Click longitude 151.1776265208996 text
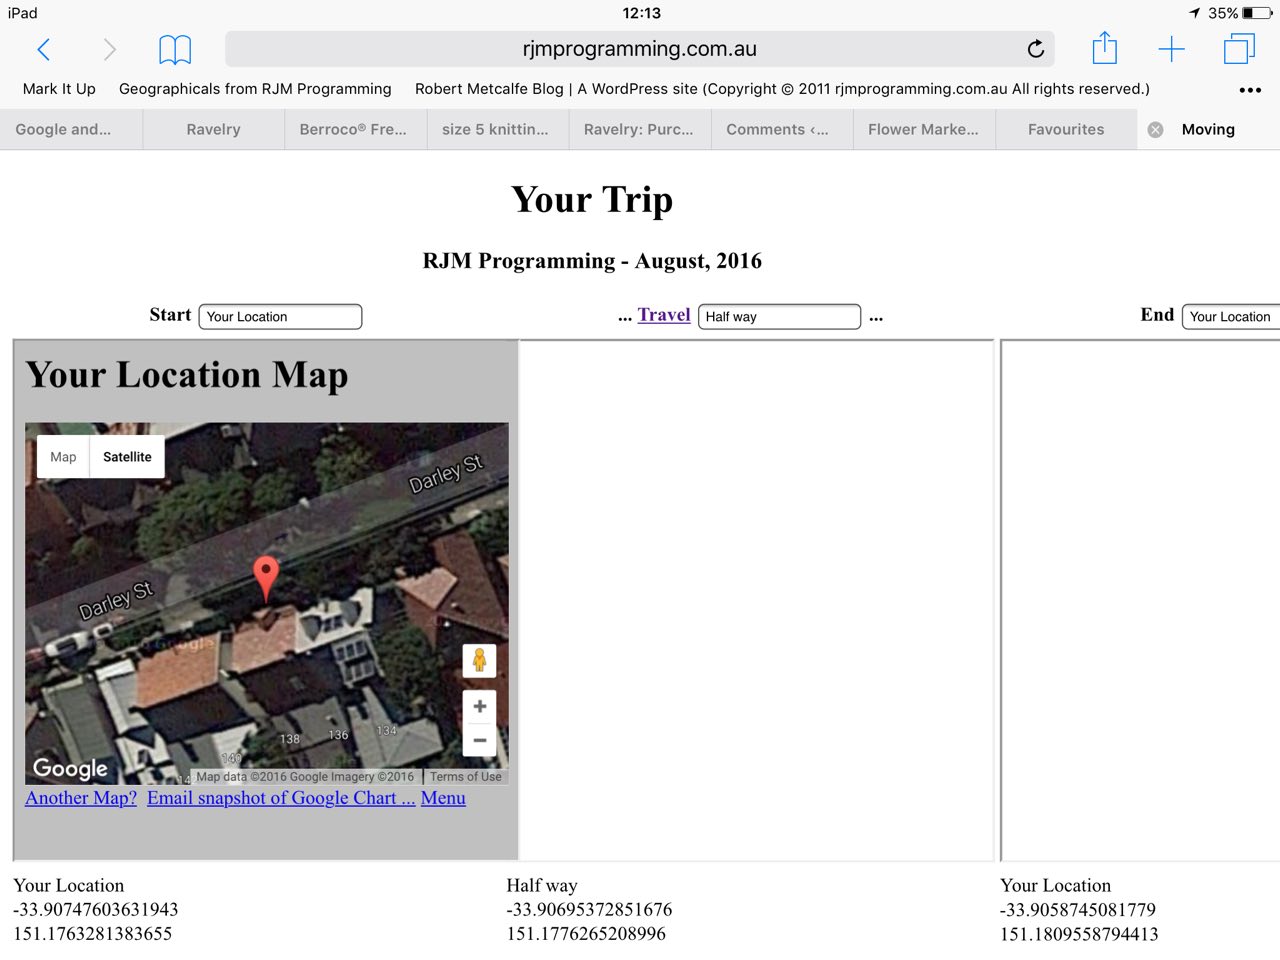 click(586, 934)
